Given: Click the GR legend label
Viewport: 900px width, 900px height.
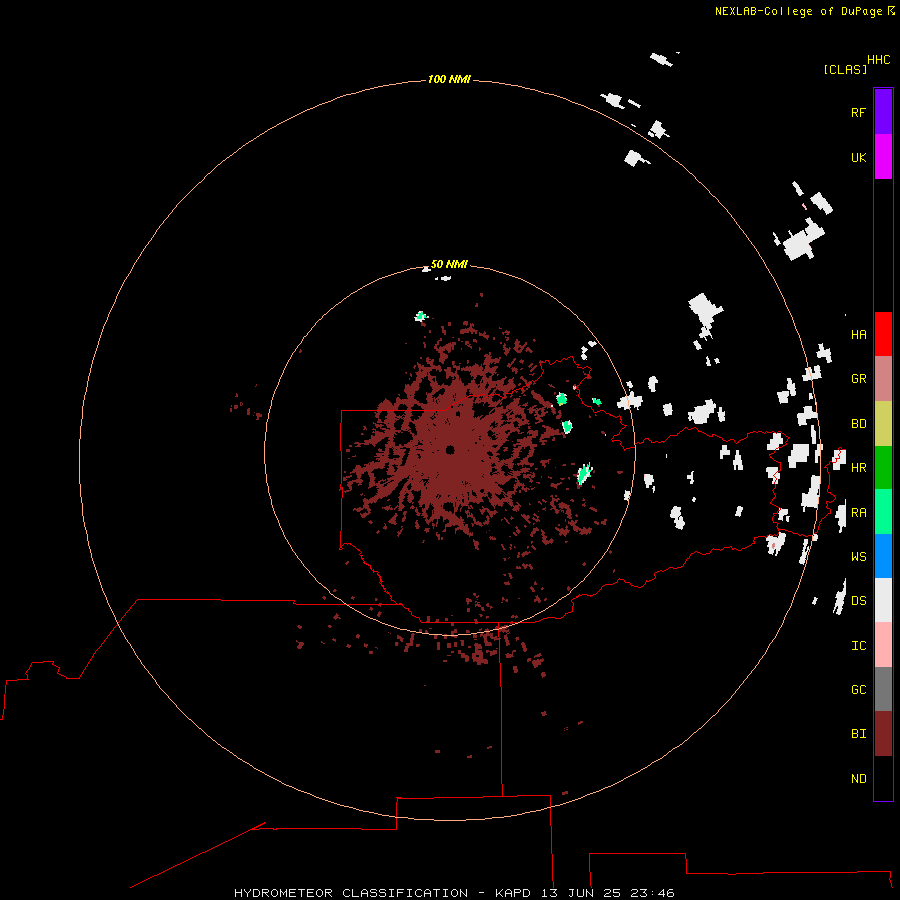Looking at the screenshot, I should click(858, 379).
